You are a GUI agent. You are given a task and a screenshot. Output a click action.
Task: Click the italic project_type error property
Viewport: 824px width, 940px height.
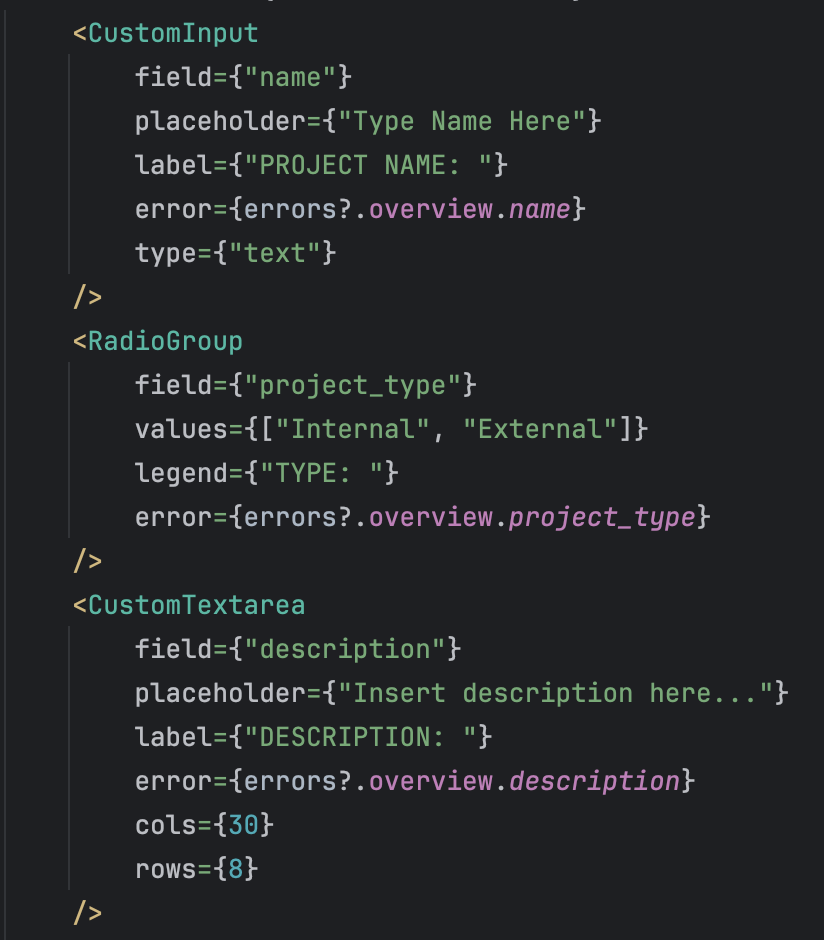coord(601,517)
